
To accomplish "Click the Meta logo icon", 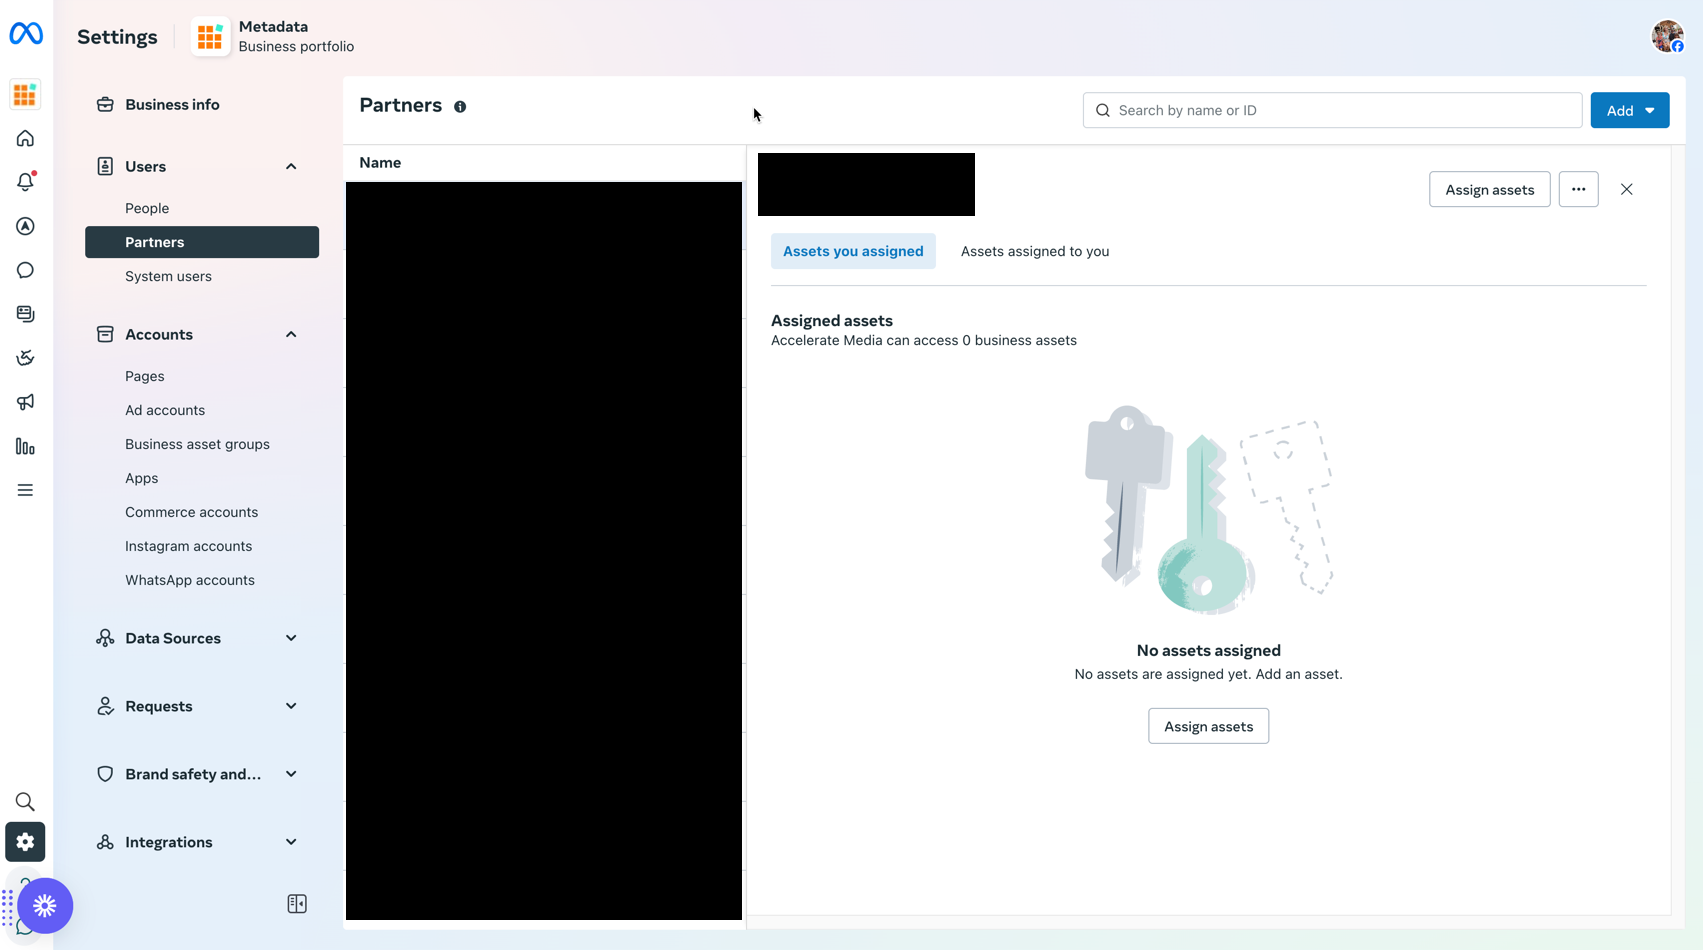I will [26, 34].
